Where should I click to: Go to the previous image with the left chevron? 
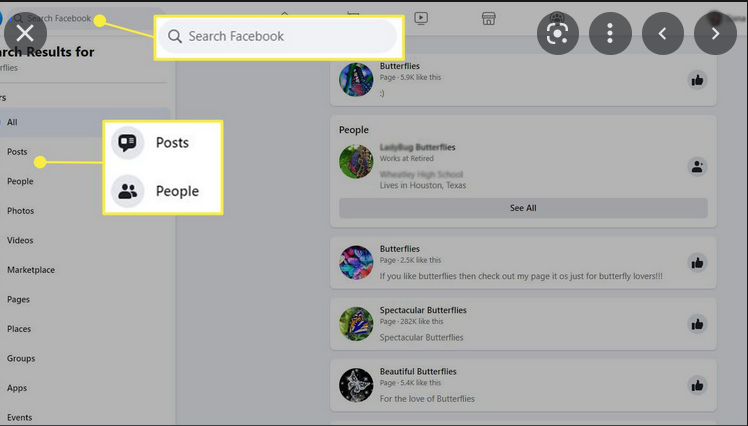(663, 33)
